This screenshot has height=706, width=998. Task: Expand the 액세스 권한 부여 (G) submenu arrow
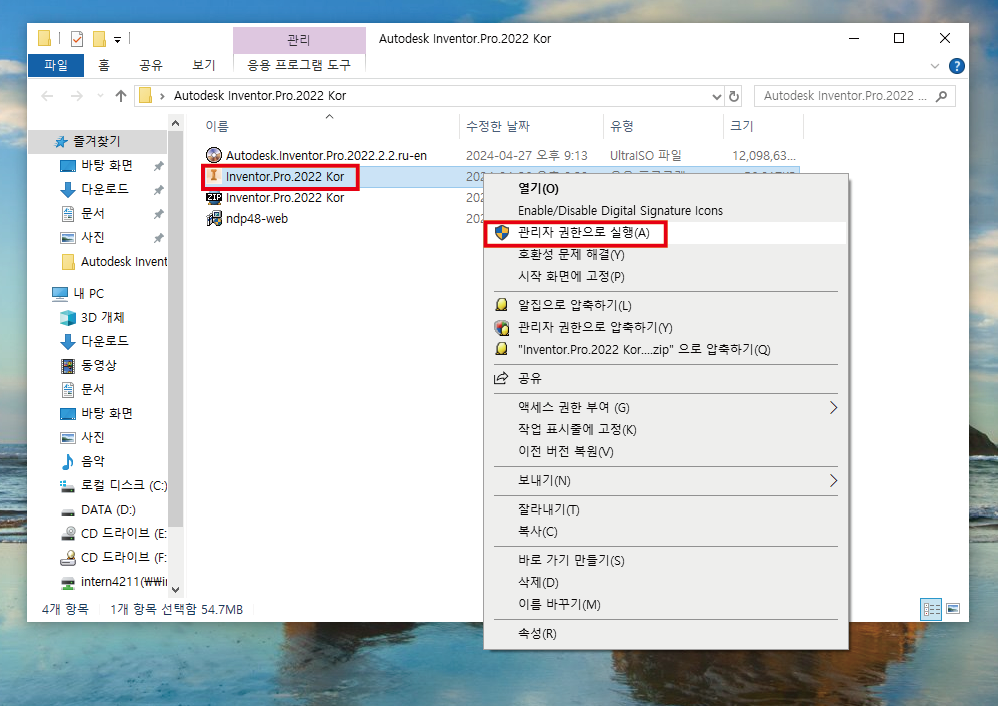(833, 407)
